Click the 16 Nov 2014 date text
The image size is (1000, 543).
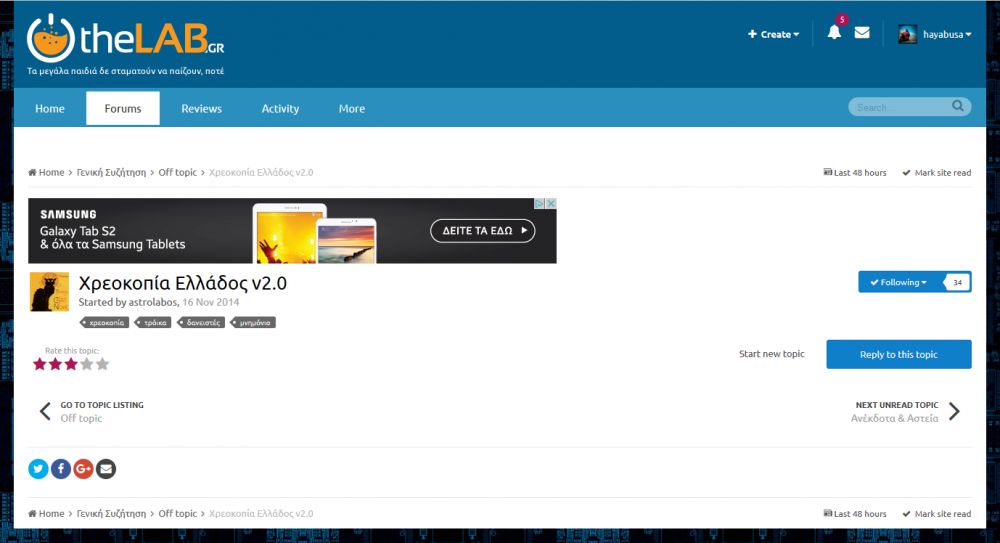211,302
